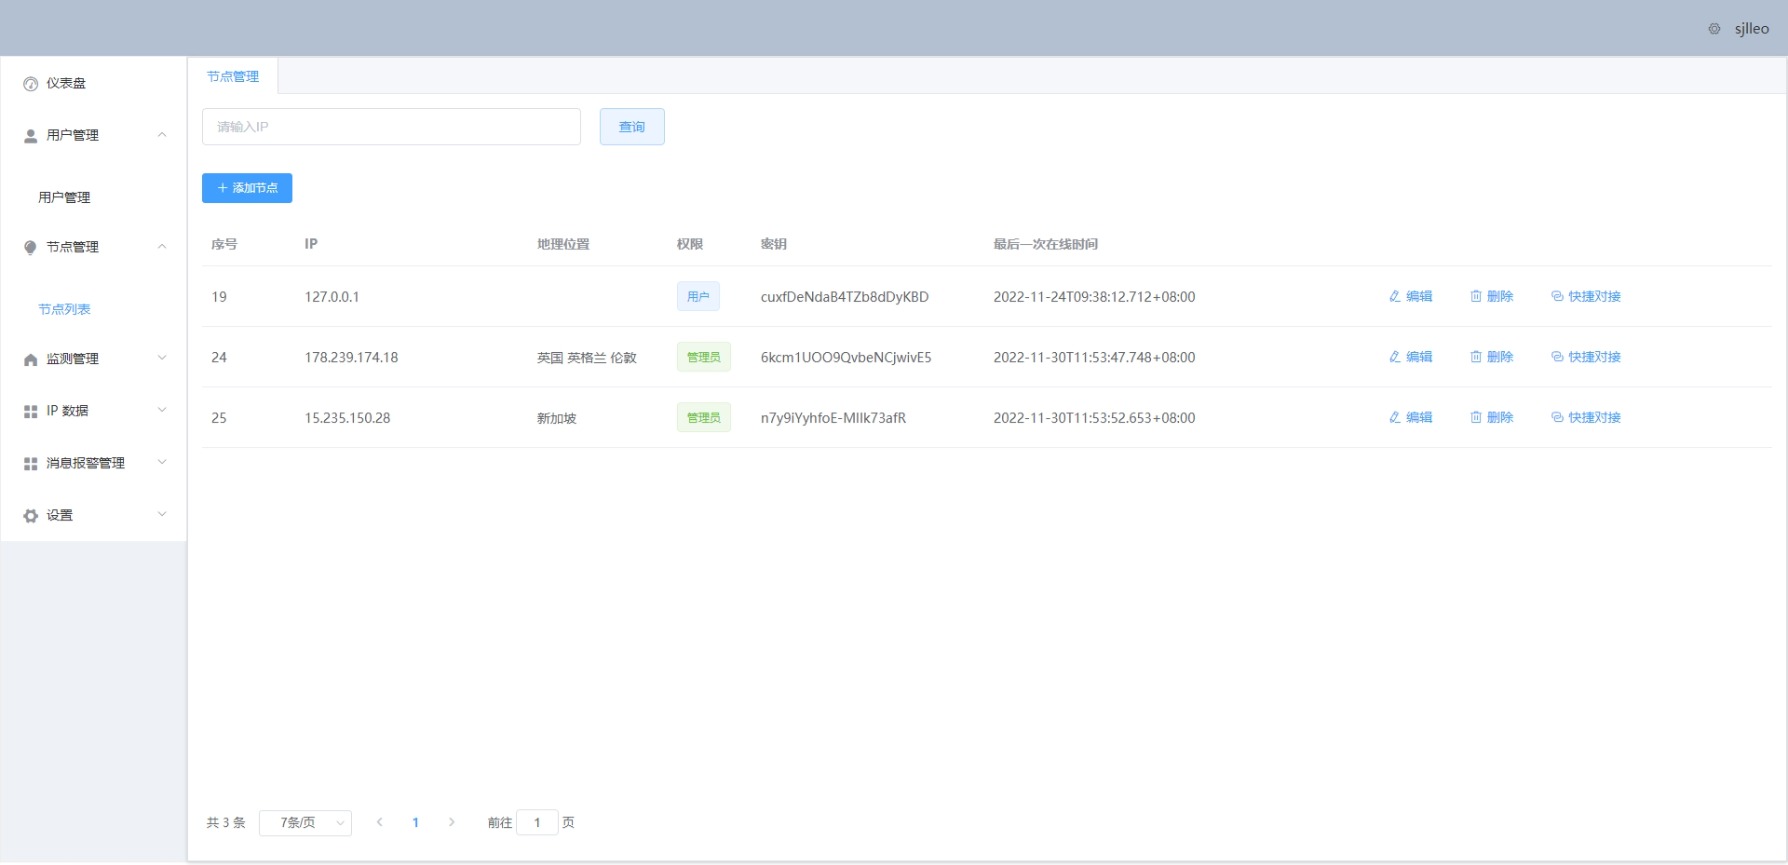Click IP cell 127.0.0.1

point(332,297)
